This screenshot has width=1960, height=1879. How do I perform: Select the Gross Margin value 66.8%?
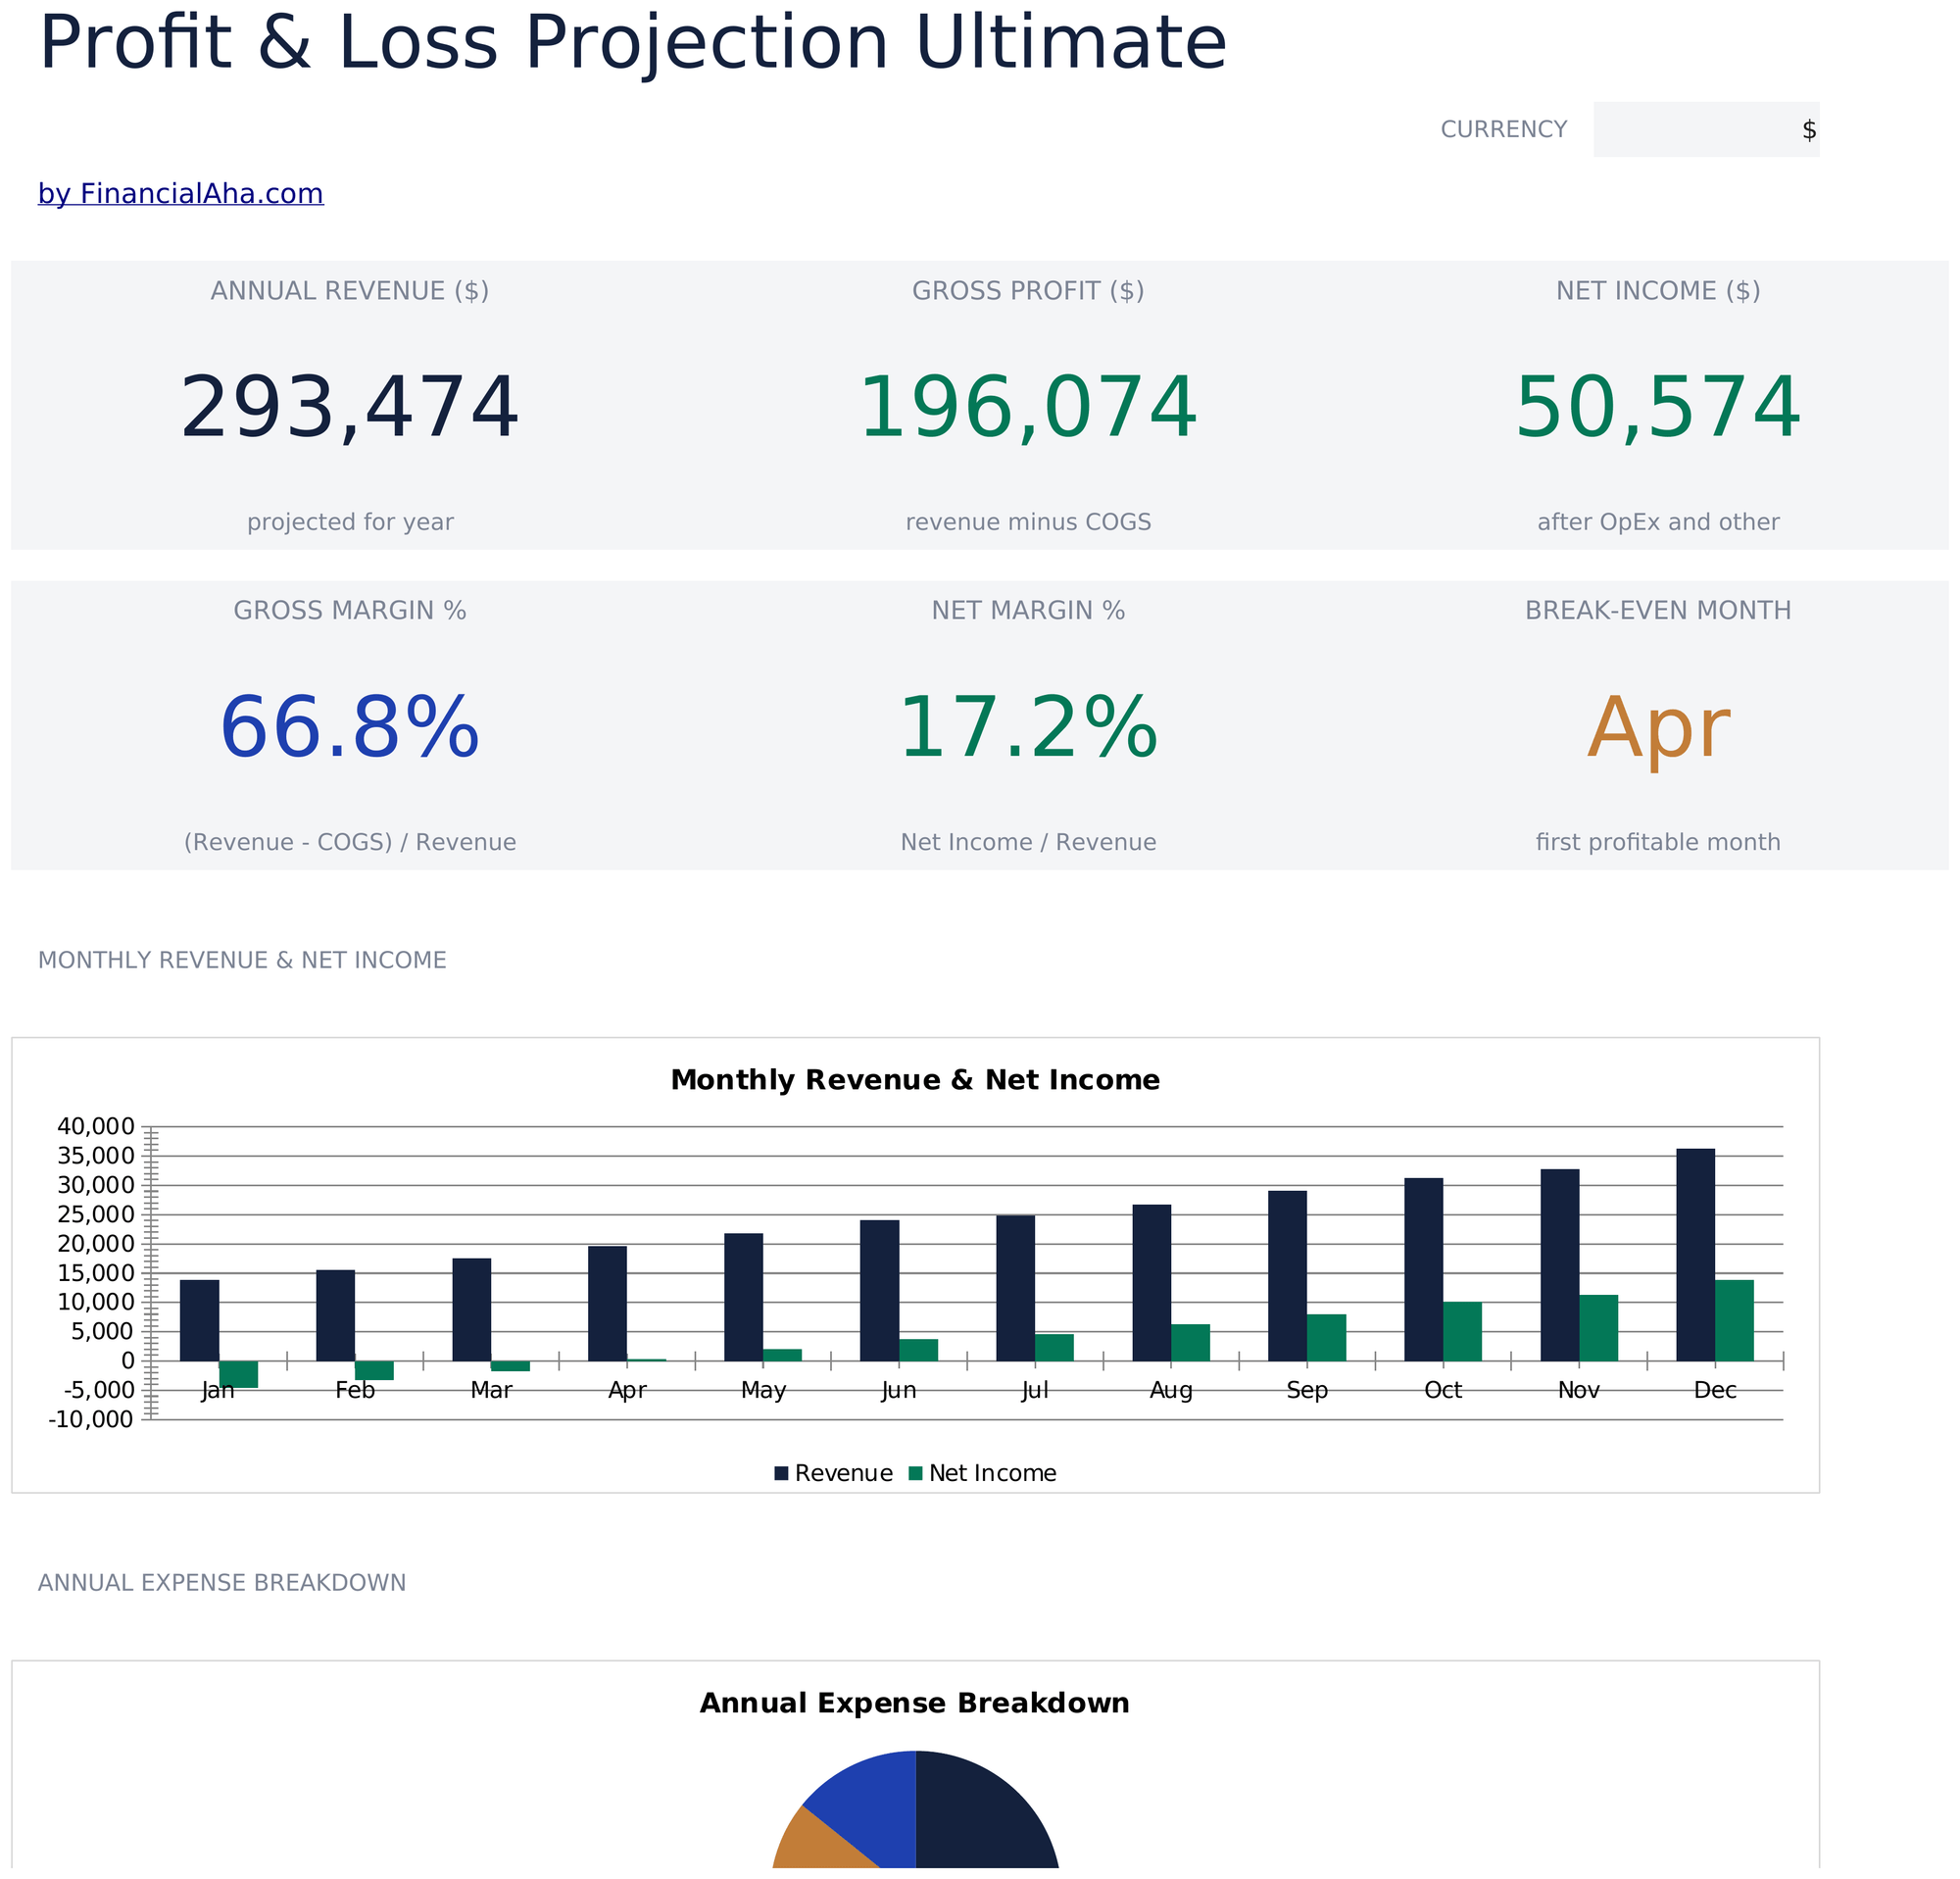(x=350, y=728)
